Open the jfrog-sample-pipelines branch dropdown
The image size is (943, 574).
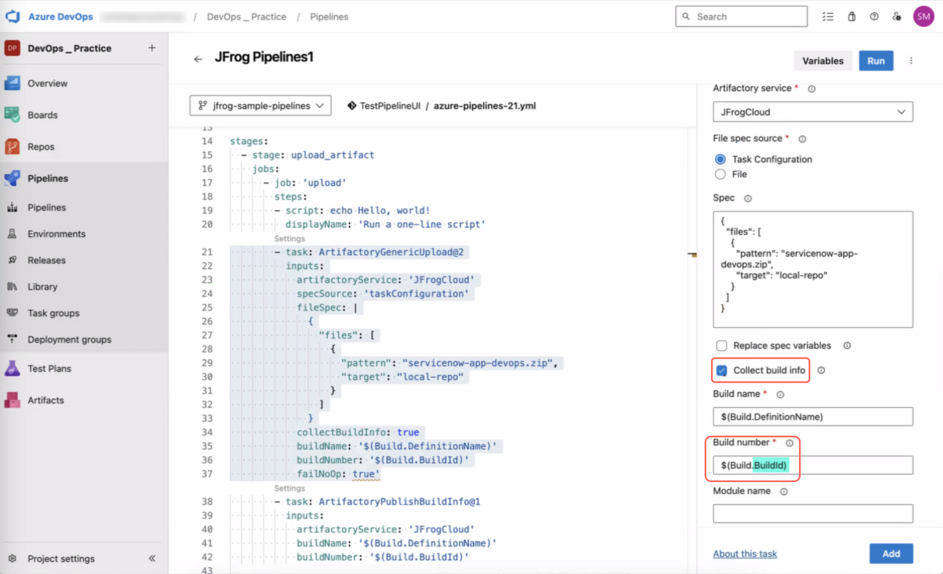click(x=260, y=105)
